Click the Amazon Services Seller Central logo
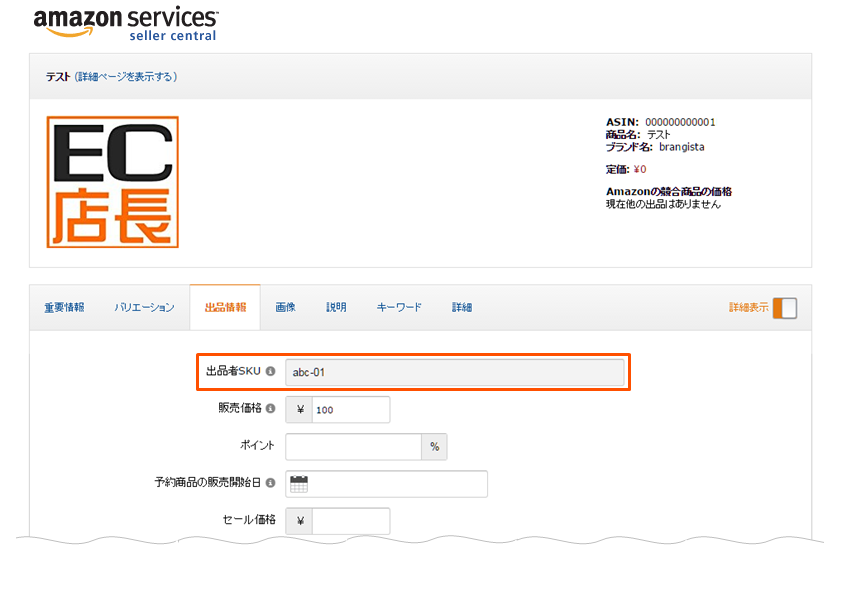The height and width of the screenshot is (597, 862). click(126, 24)
